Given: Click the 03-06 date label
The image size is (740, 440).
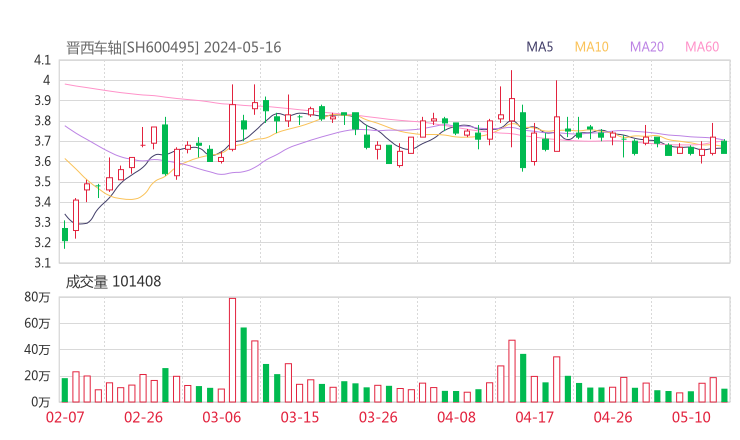Looking at the screenshot, I should click(x=221, y=417).
